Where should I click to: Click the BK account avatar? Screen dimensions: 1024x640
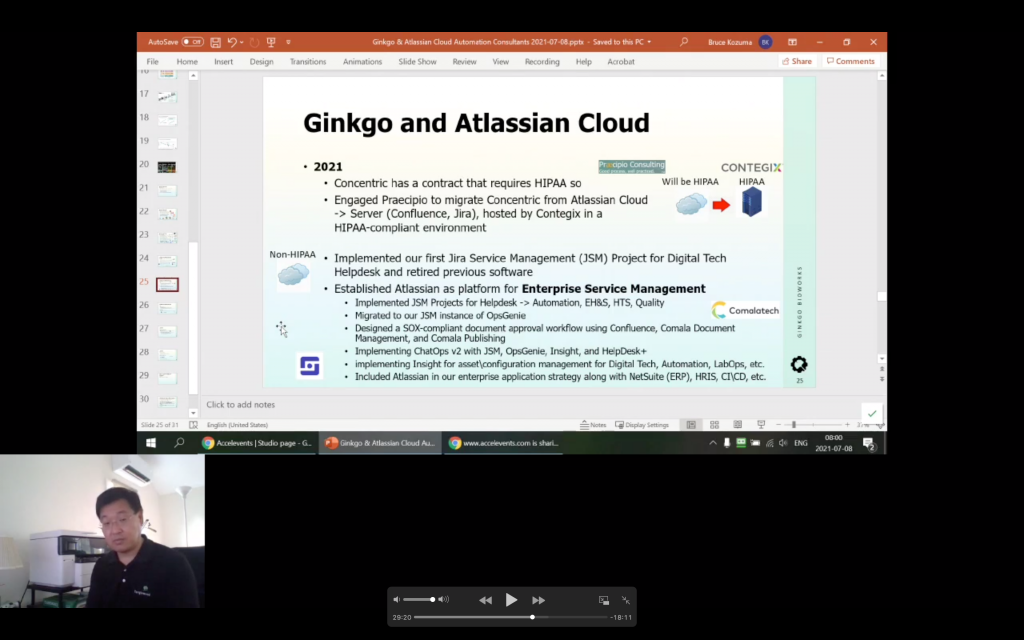point(765,42)
